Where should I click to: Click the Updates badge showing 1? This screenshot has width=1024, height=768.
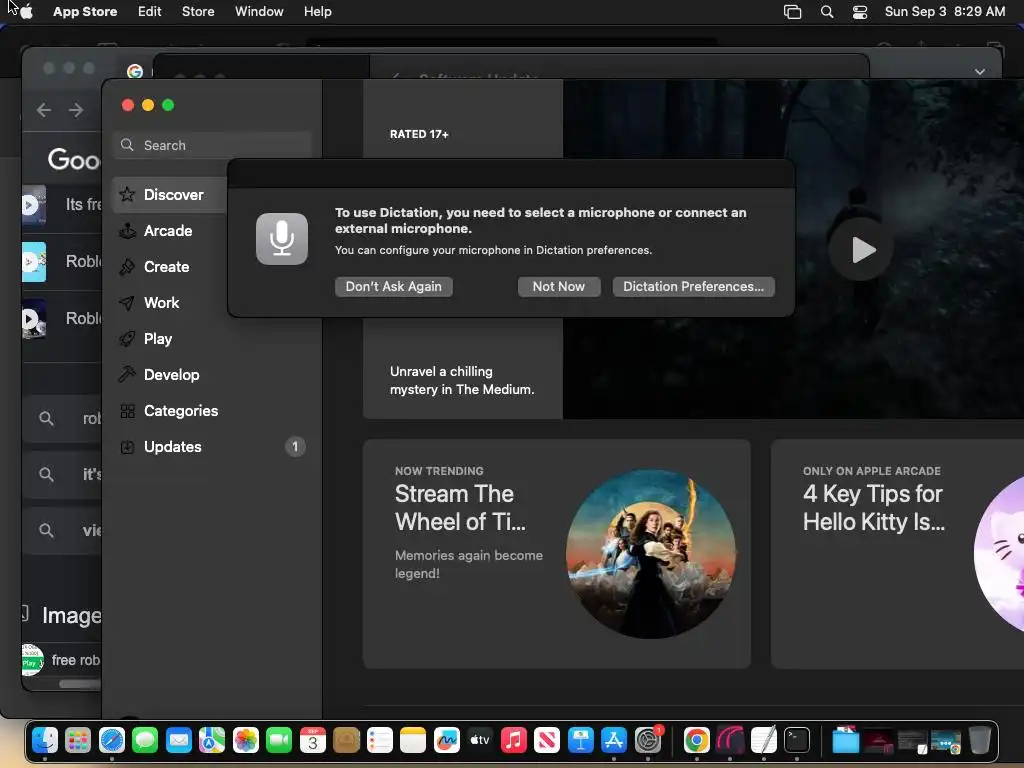coord(295,447)
